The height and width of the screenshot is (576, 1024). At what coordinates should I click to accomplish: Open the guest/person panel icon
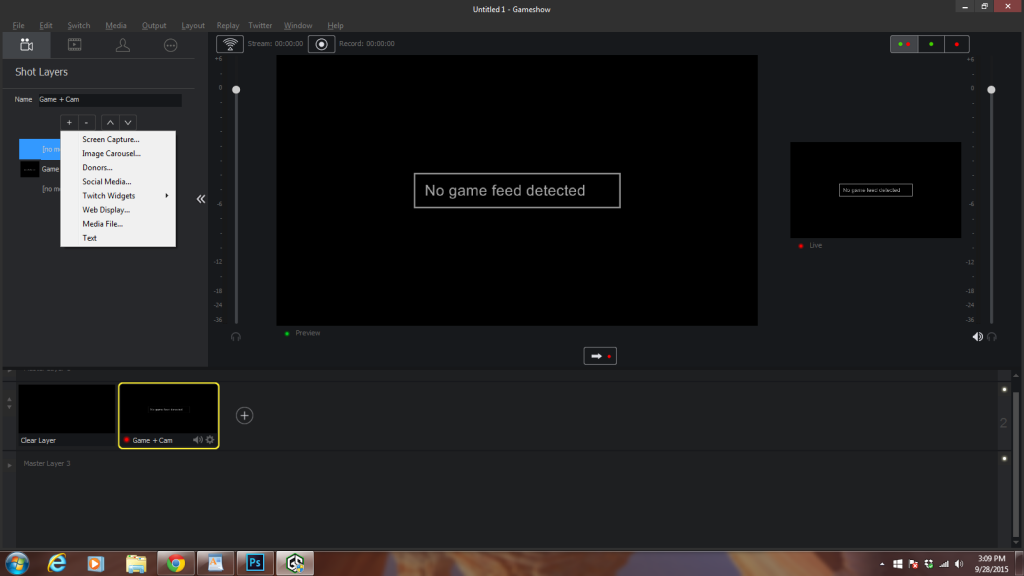tap(121, 44)
